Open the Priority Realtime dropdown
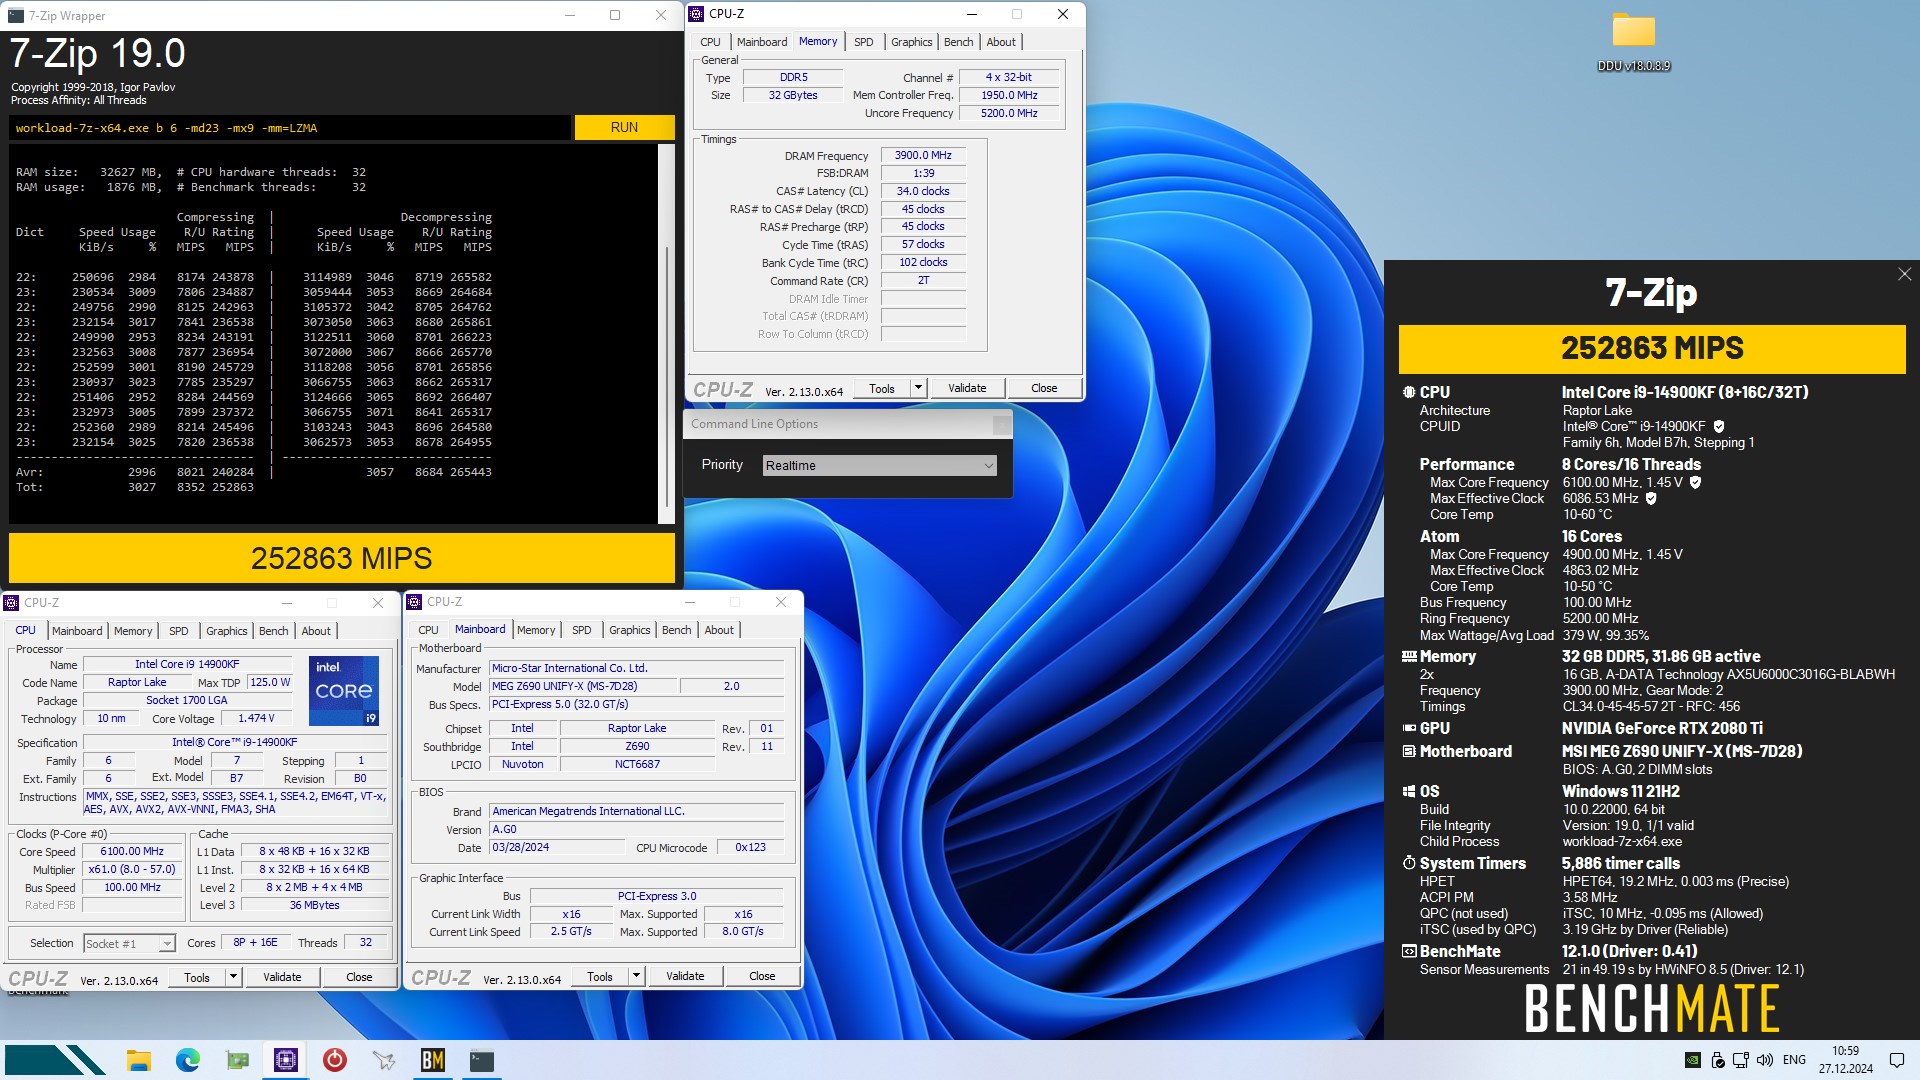Screen dimensions: 1920x1080 (x=879, y=466)
